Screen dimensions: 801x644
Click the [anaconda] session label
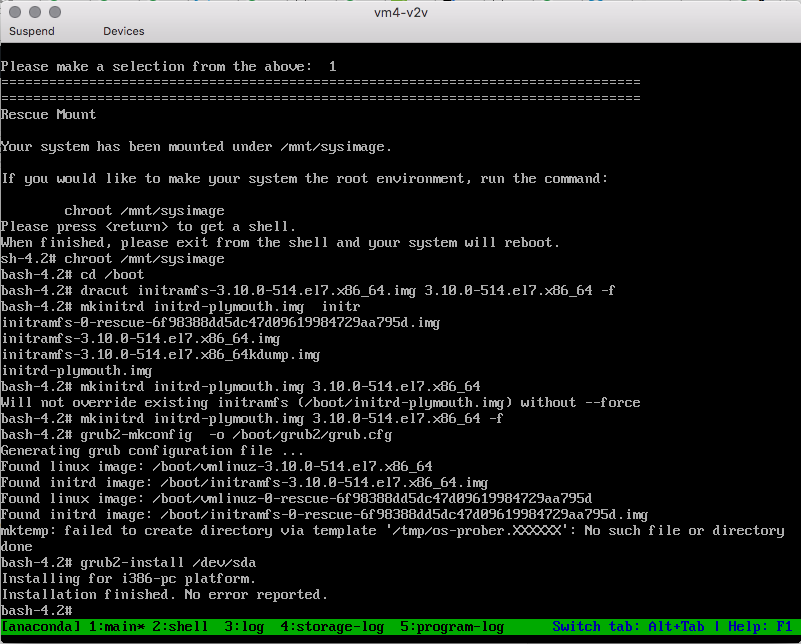coord(41,627)
